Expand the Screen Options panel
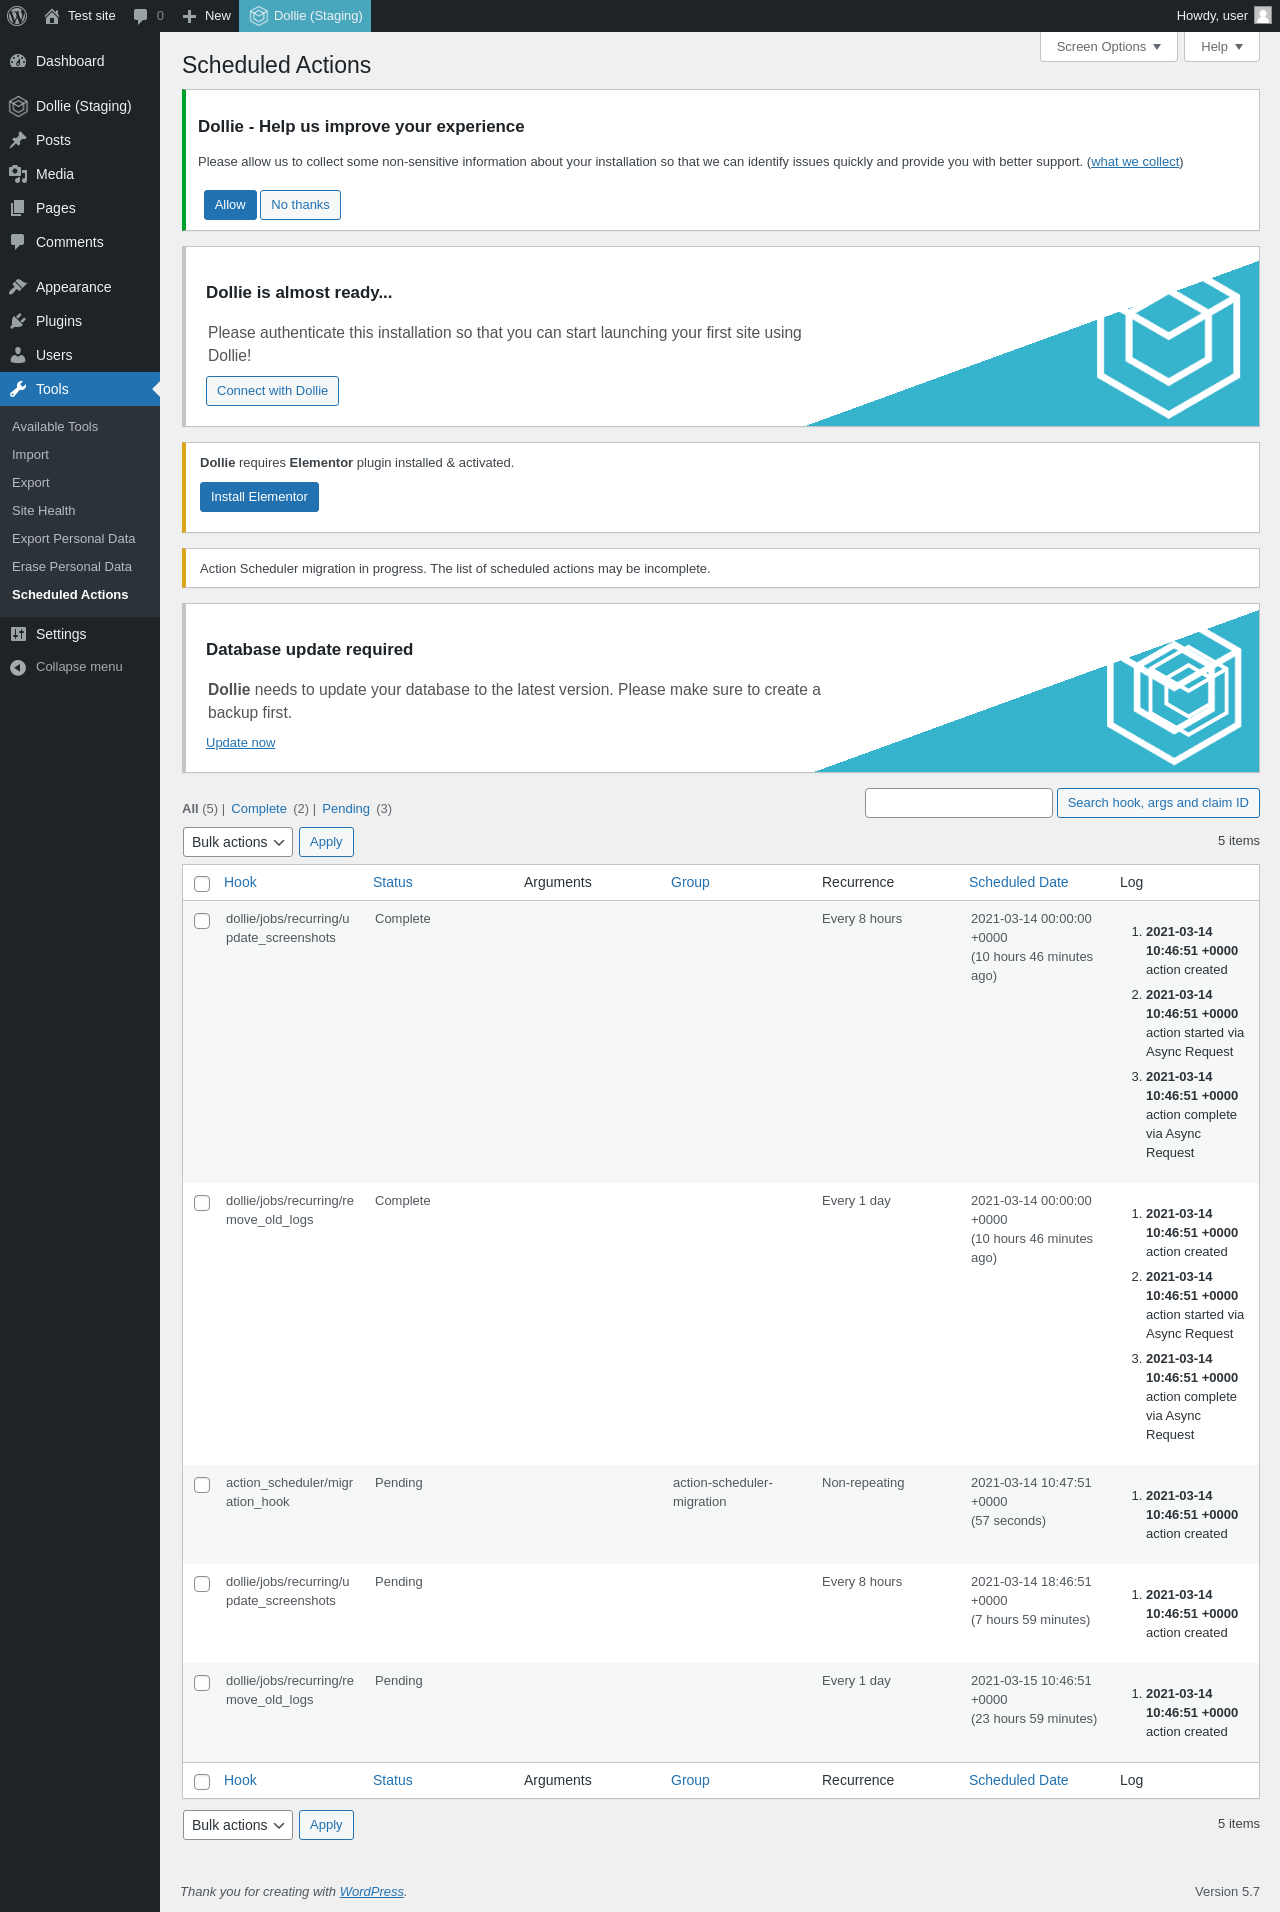This screenshot has height=1912, width=1280. (x=1109, y=47)
